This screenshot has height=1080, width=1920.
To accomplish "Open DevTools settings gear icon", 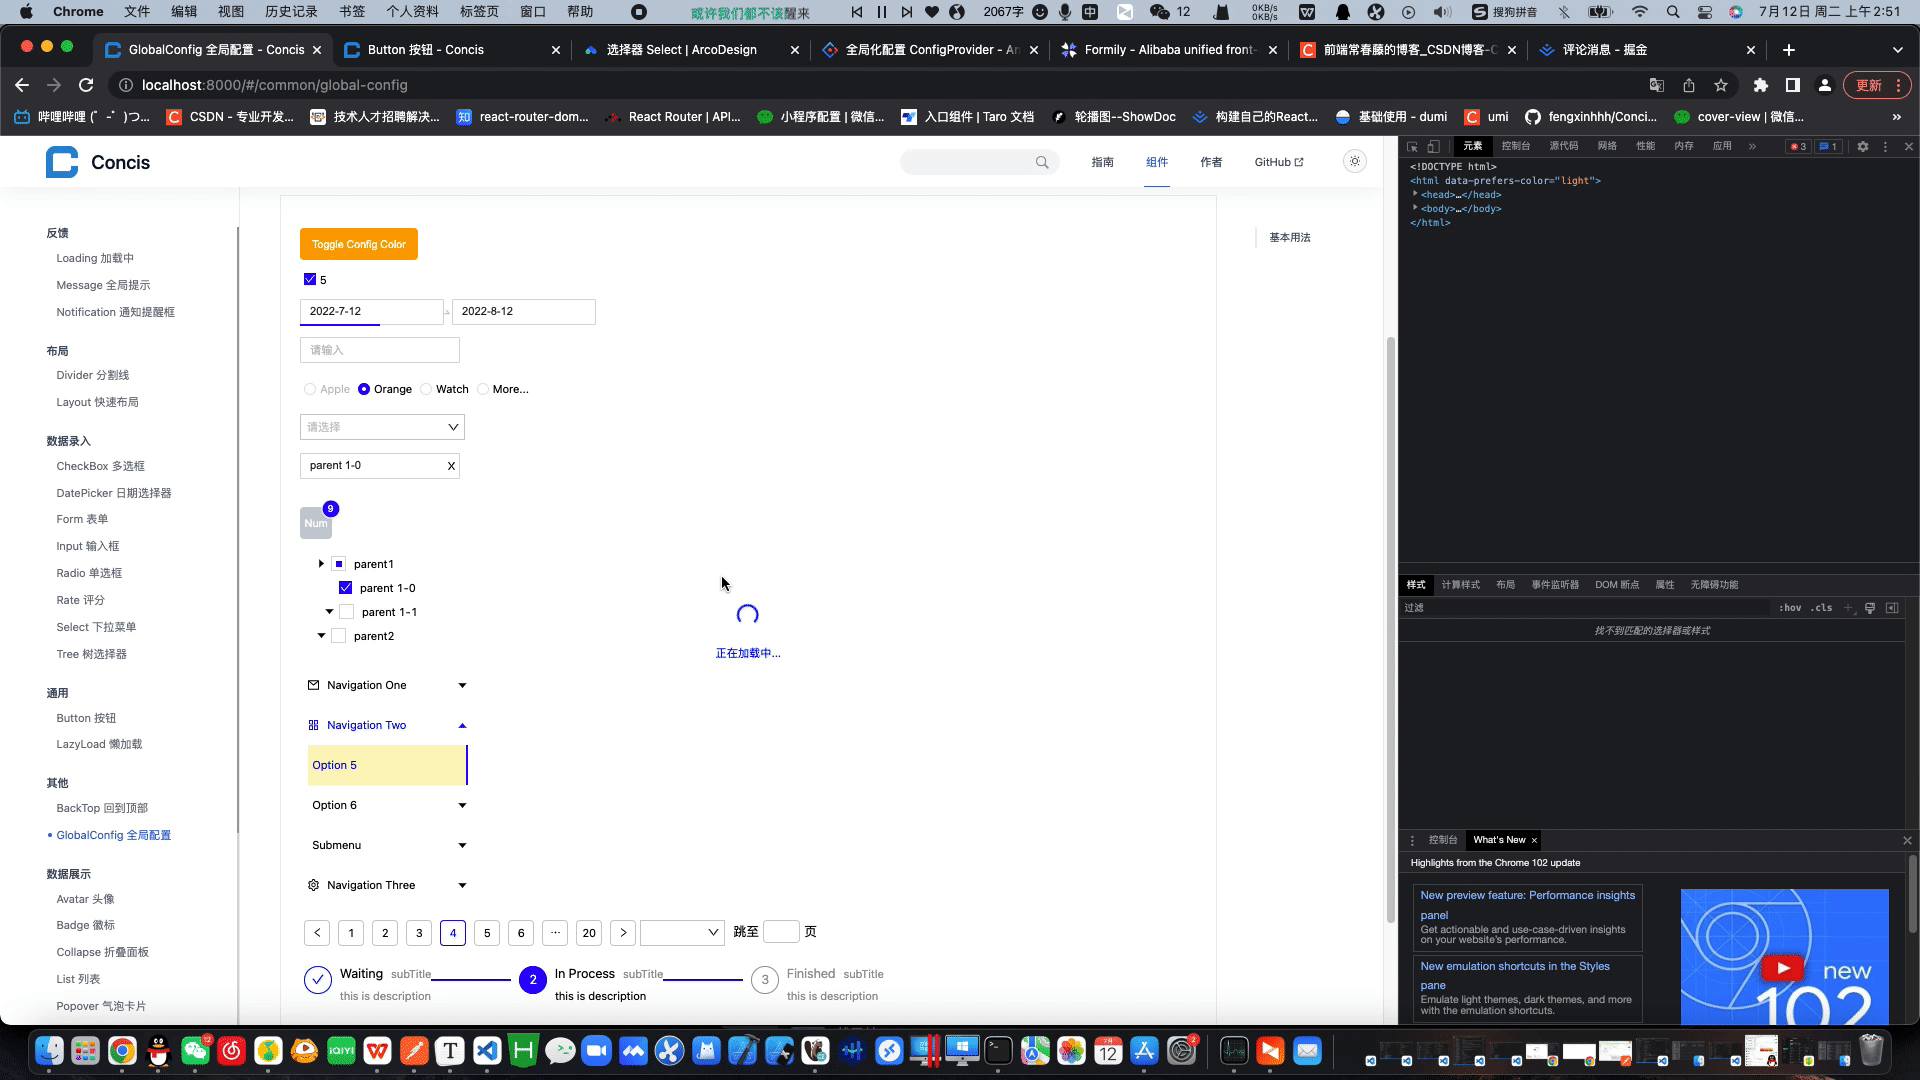I will [1862, 146].
